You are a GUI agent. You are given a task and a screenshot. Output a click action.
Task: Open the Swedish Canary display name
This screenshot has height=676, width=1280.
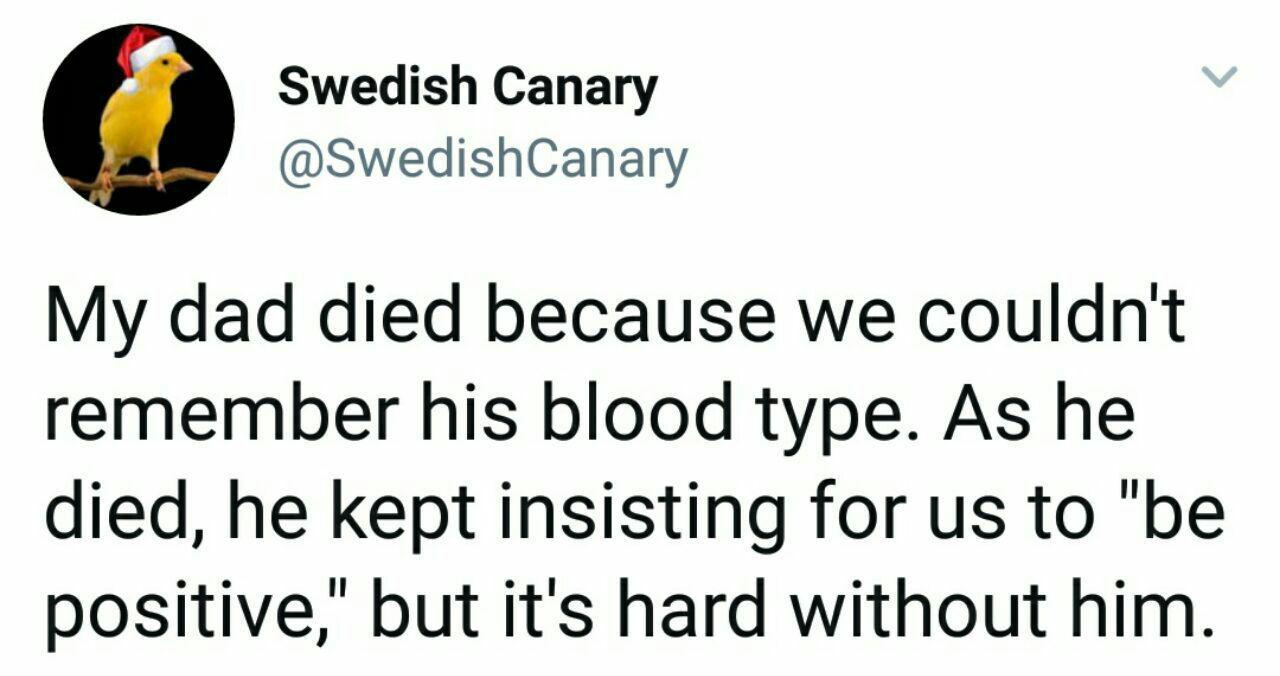click(467, 88)
